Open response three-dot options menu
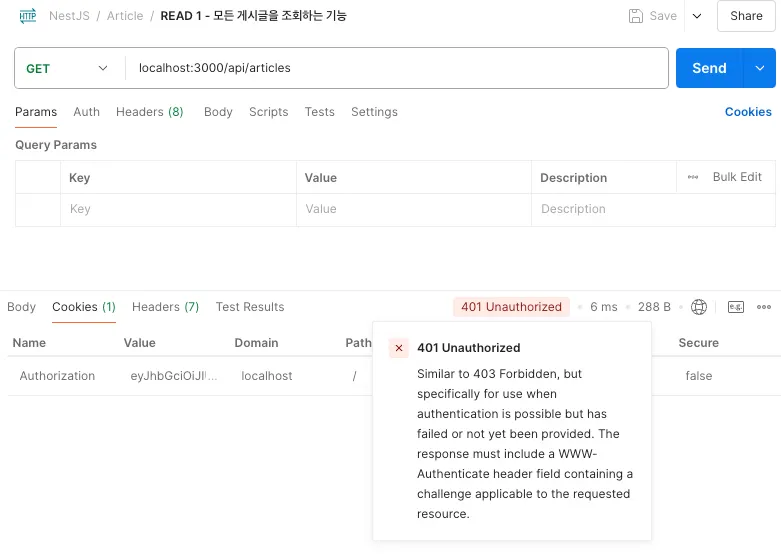The height and width of the screenshot is (554, 781). 764,307
